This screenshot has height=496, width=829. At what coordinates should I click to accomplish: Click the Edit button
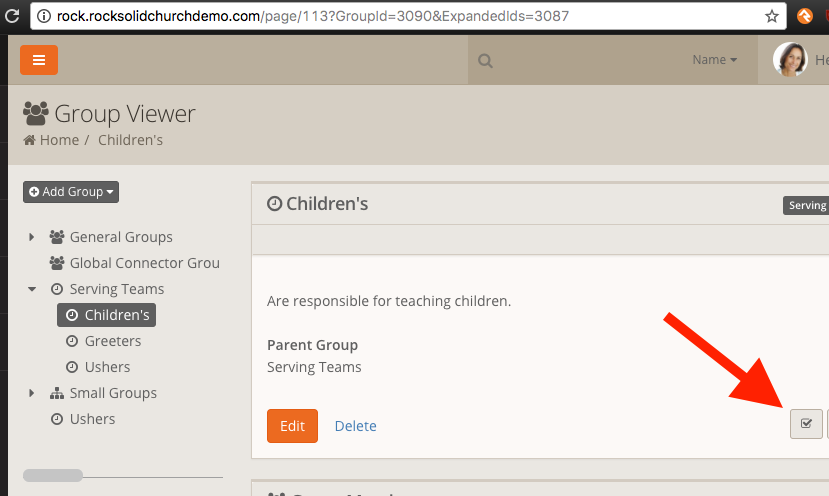(x=292, y=426)
